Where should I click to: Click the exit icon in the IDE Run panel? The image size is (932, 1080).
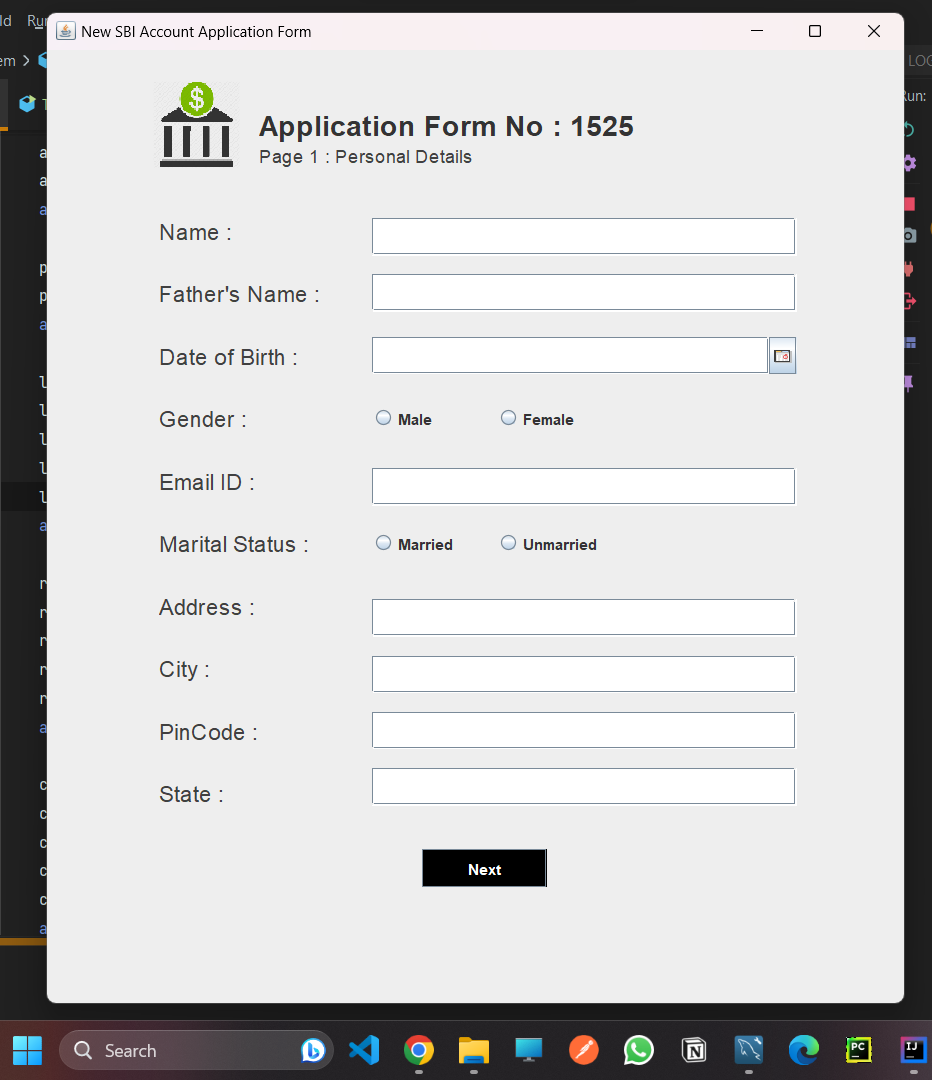point(909,301)
